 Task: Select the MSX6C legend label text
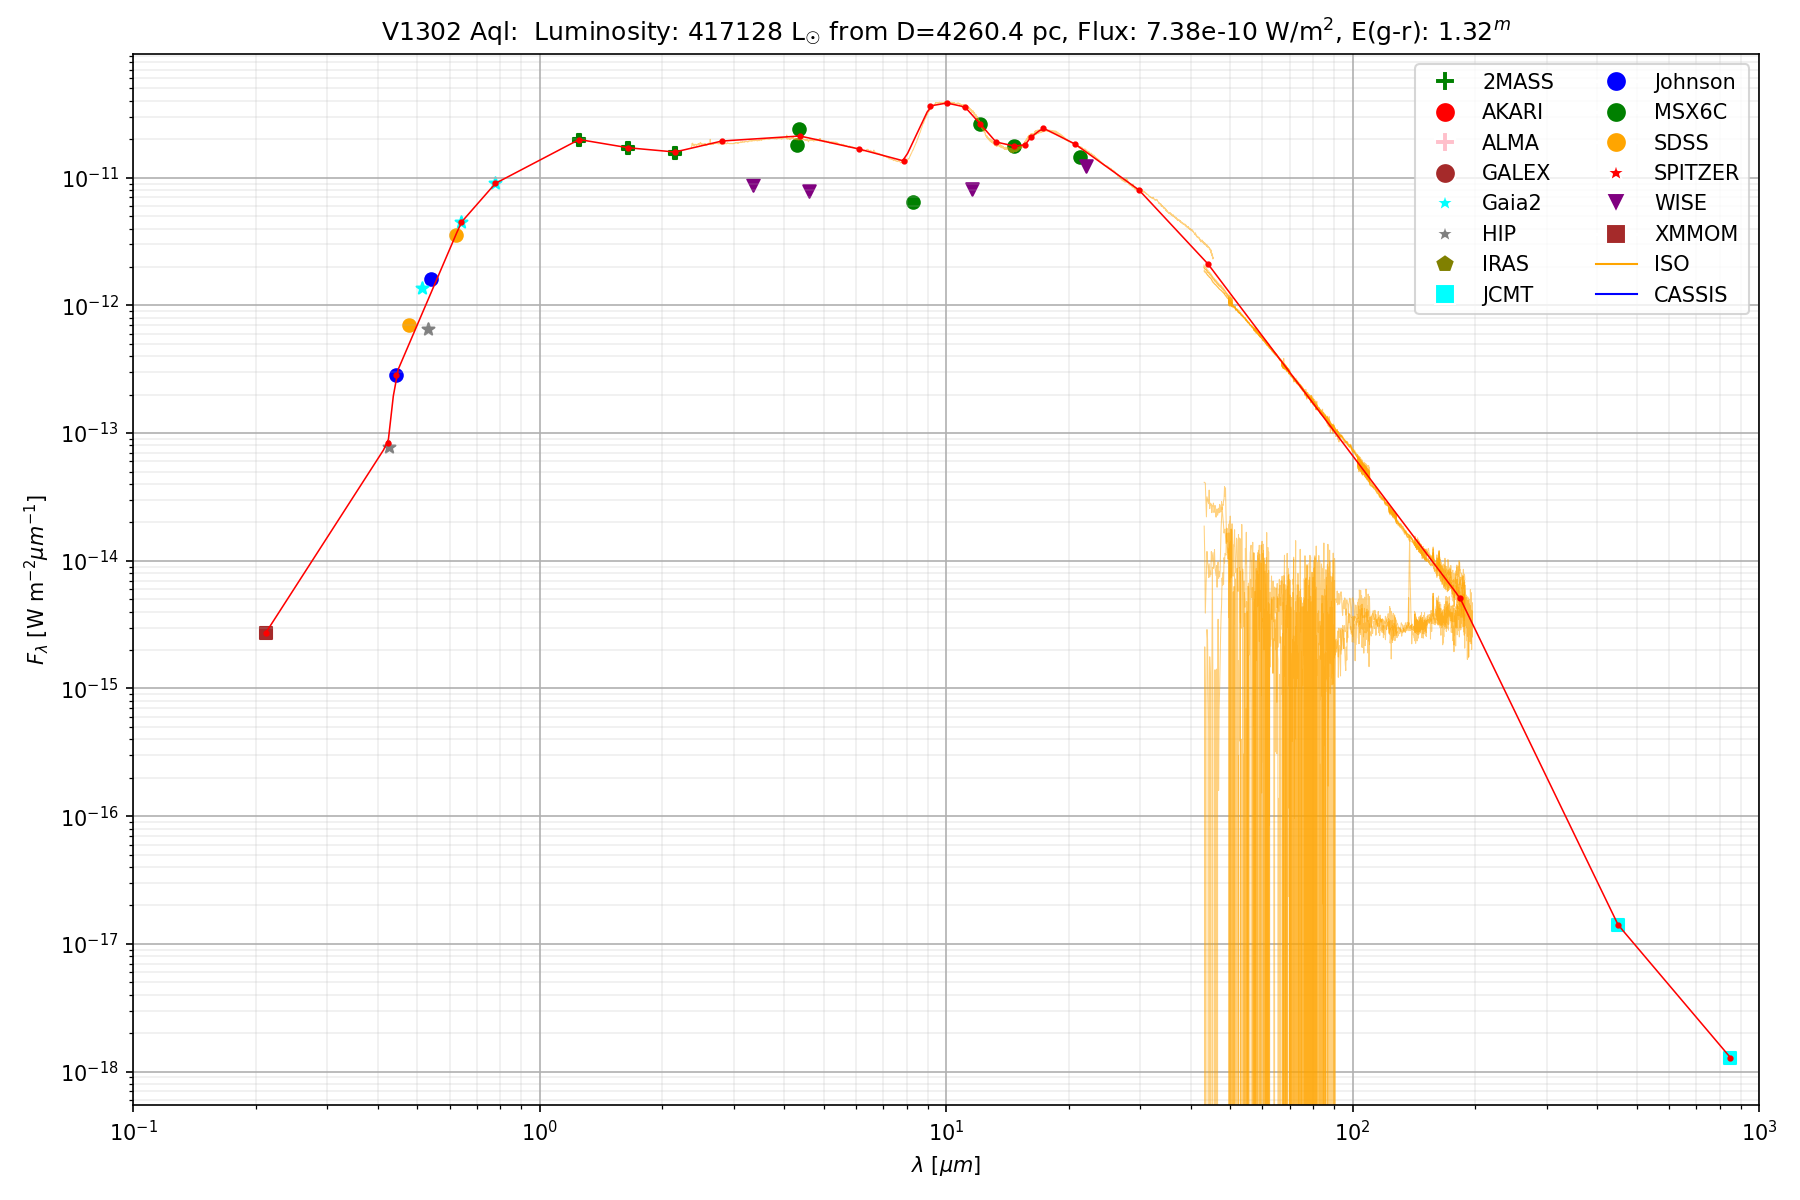point(1690,112)
